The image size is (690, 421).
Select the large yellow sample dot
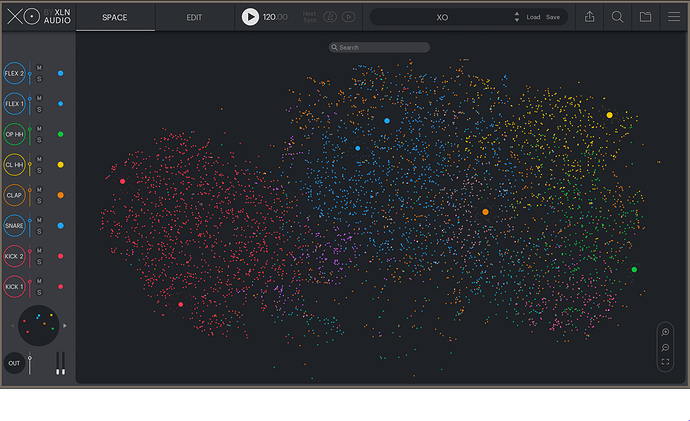pyautogui.click(x=609, y=115)
